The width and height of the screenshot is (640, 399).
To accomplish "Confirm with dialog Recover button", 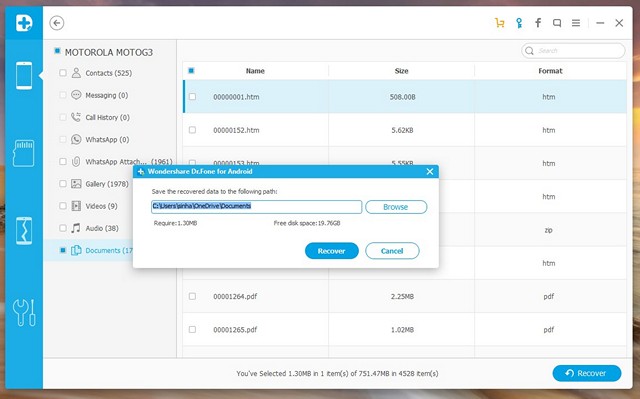I will (331, 251).
